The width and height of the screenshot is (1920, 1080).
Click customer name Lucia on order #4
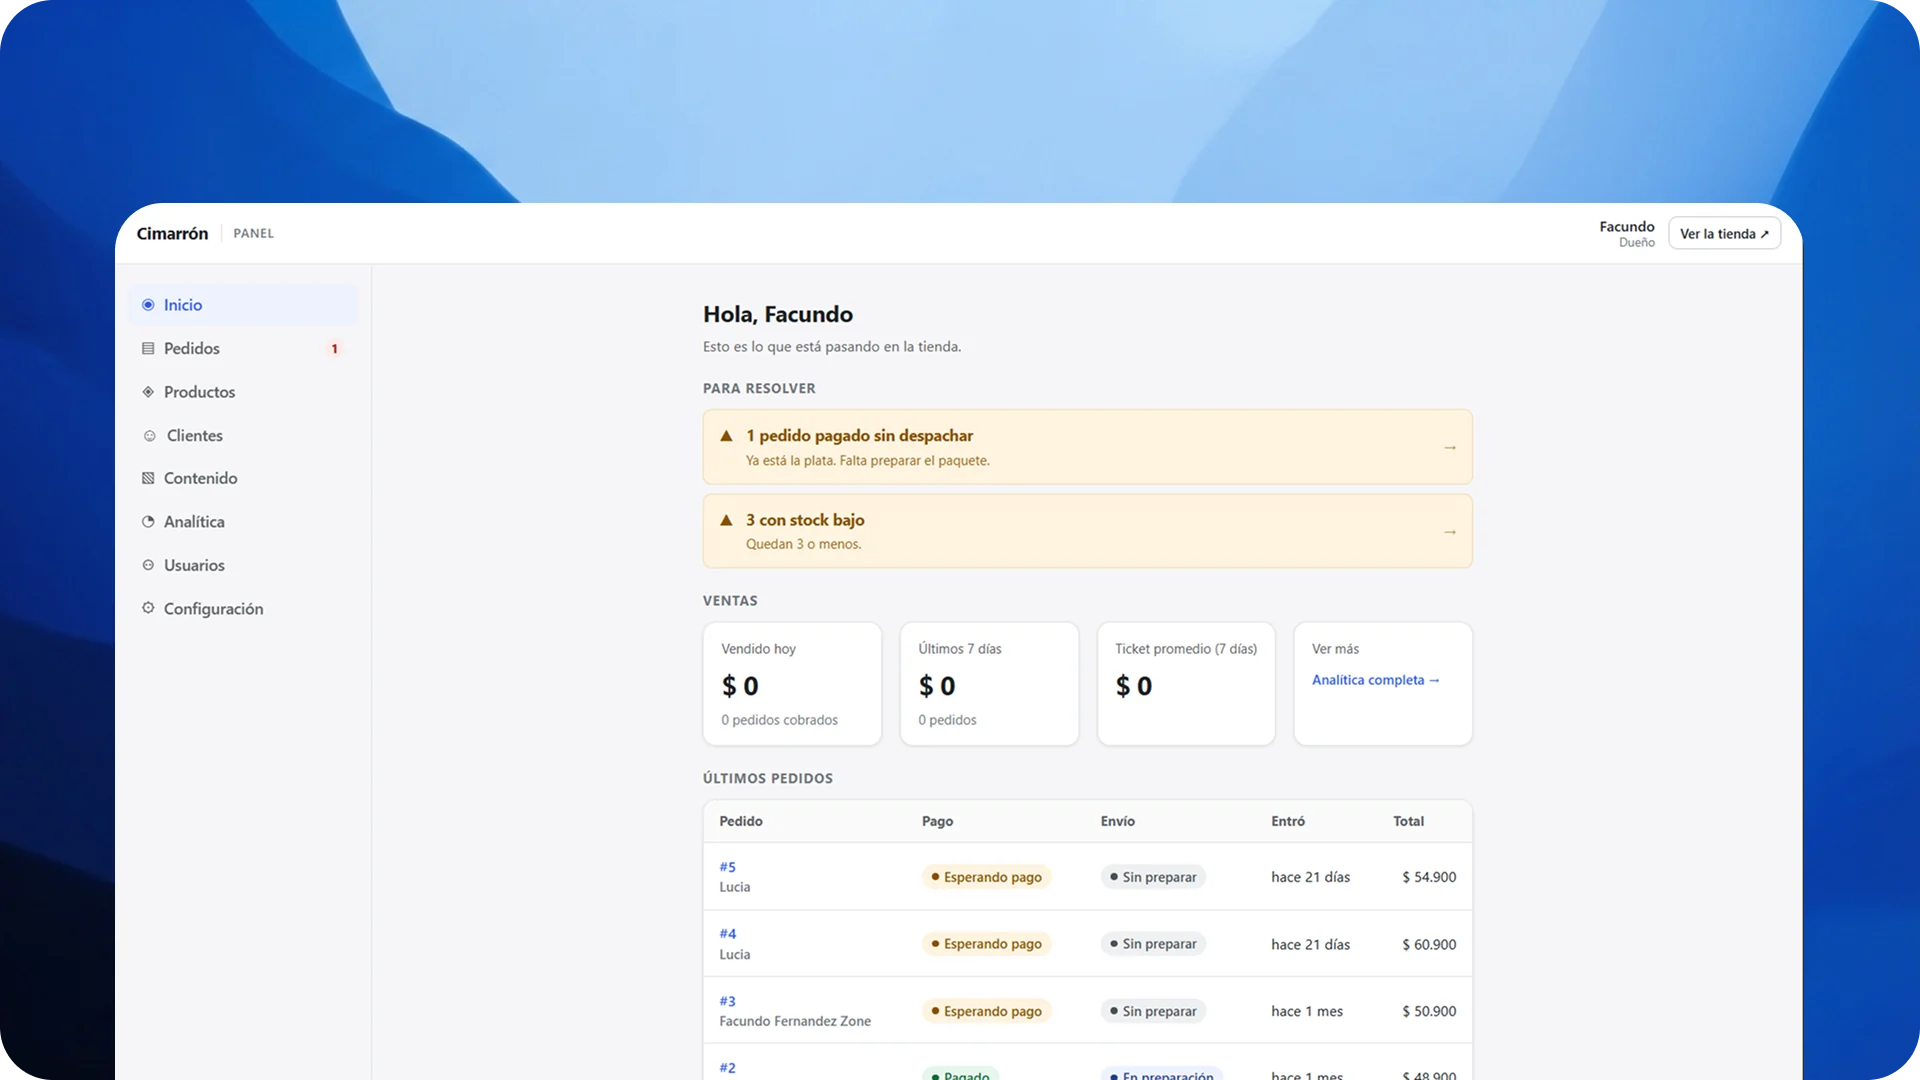click(735, 954)
